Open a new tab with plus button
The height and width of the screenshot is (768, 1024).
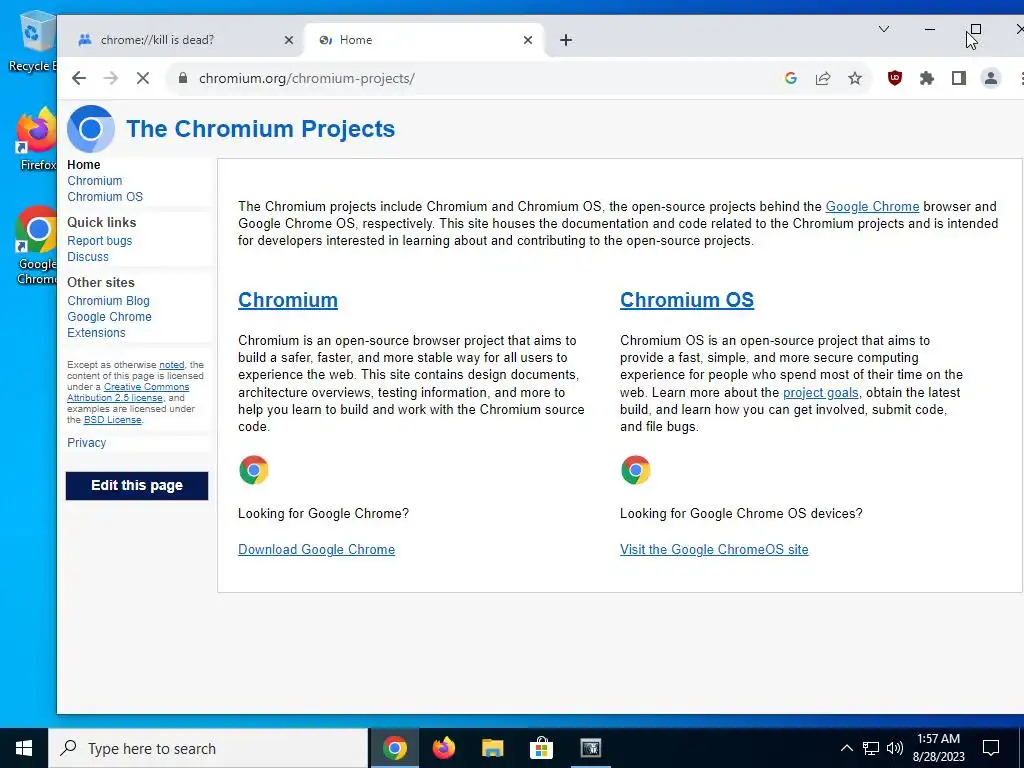(x=566, y=40)
